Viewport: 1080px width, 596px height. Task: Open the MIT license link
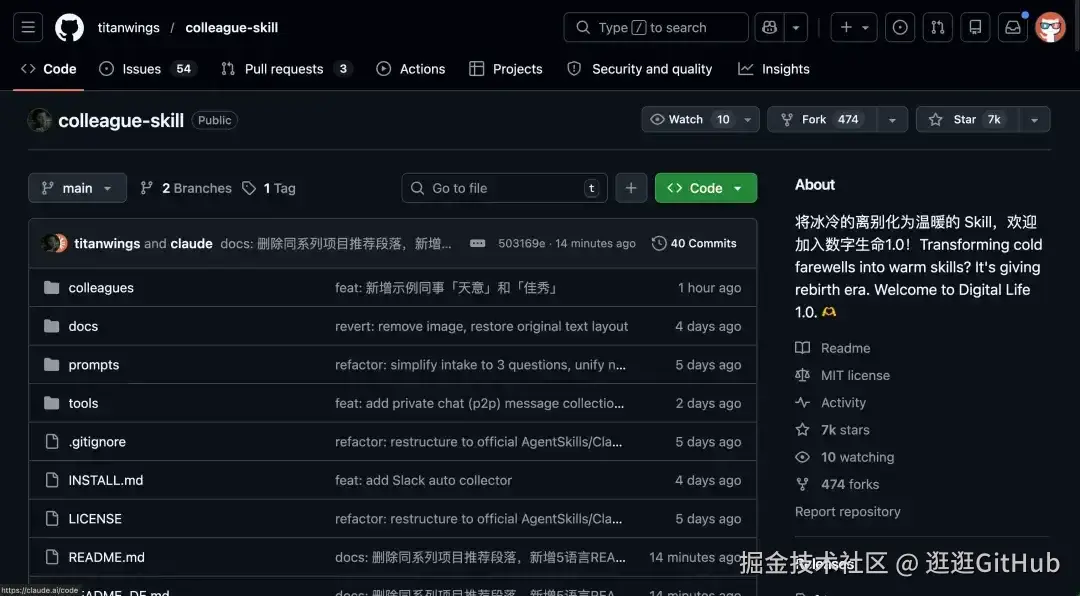(x=842, y=376)
